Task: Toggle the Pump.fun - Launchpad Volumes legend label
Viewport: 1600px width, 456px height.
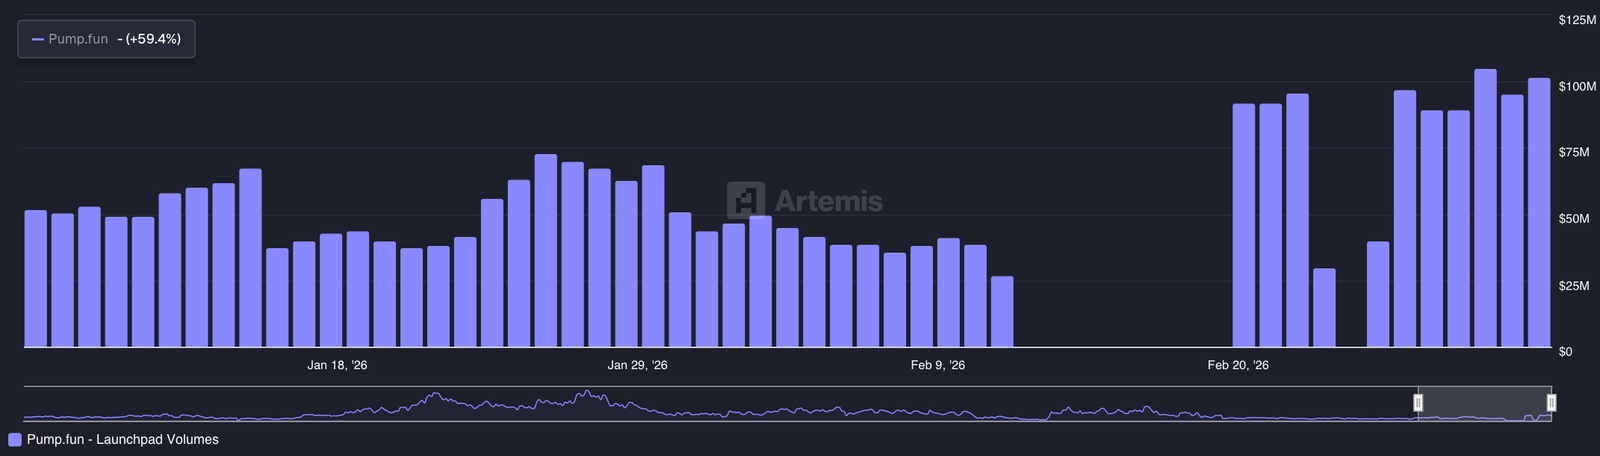Action: tap(122, 440)
